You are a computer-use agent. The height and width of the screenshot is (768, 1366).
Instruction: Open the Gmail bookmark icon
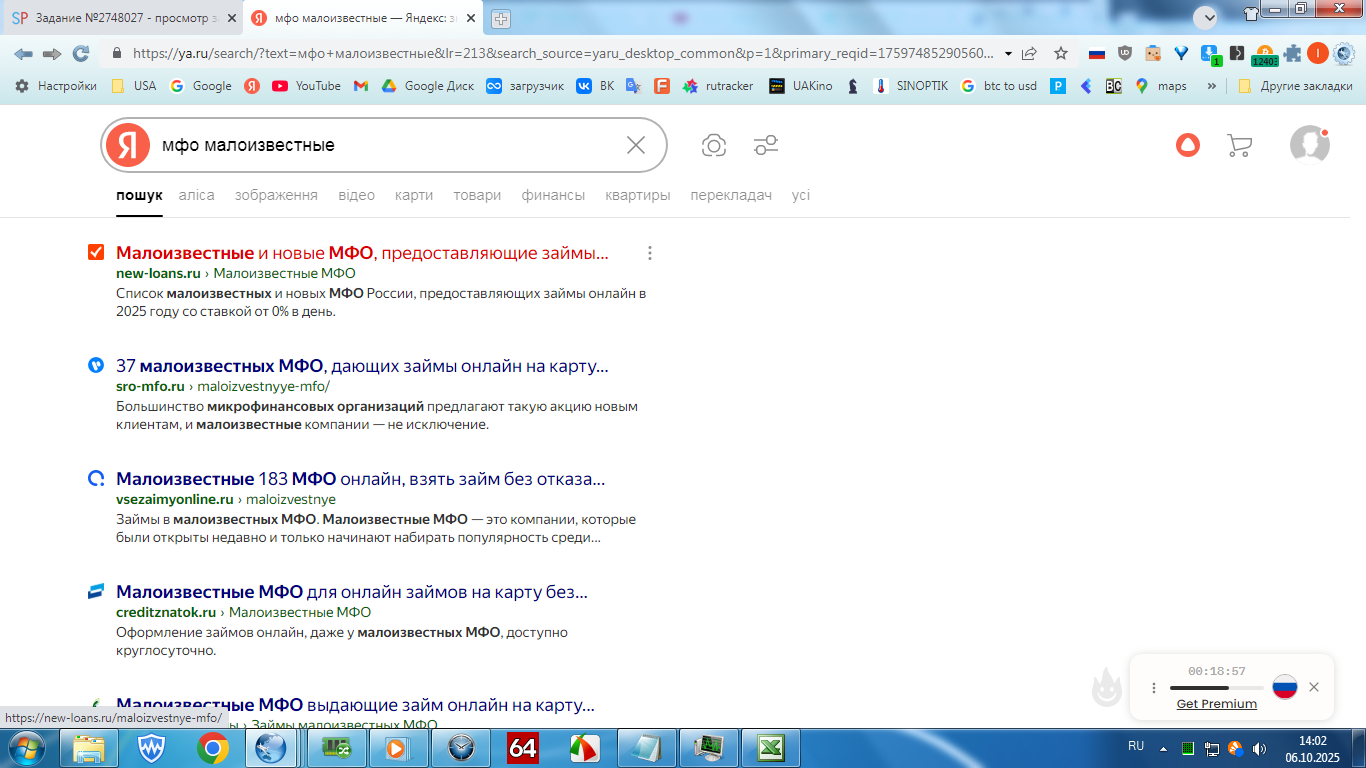361,86
